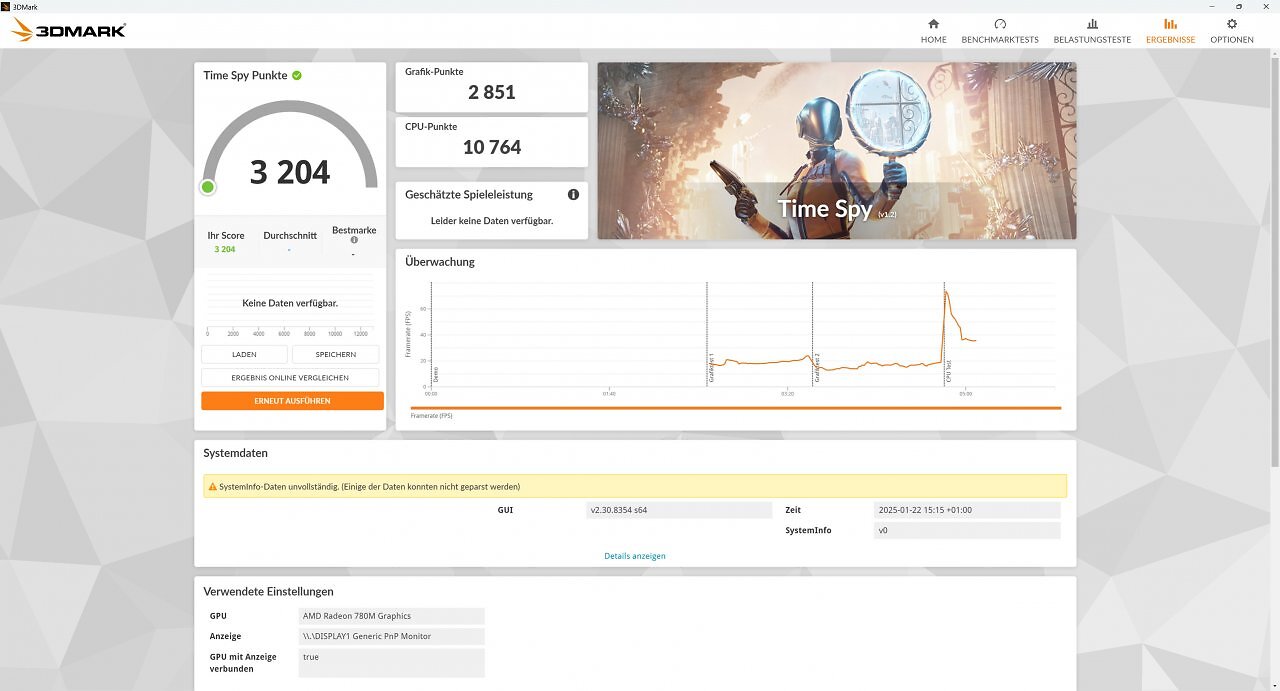The height and width of the screenshot is (691, 1280).
Task: Click the Grafiktest 1 marker in chart
Action: coord(711,368)
